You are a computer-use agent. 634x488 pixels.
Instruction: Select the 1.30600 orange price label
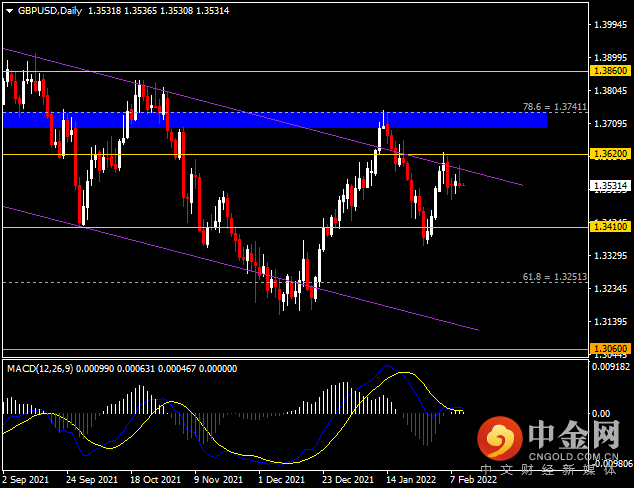pos(610,348)
